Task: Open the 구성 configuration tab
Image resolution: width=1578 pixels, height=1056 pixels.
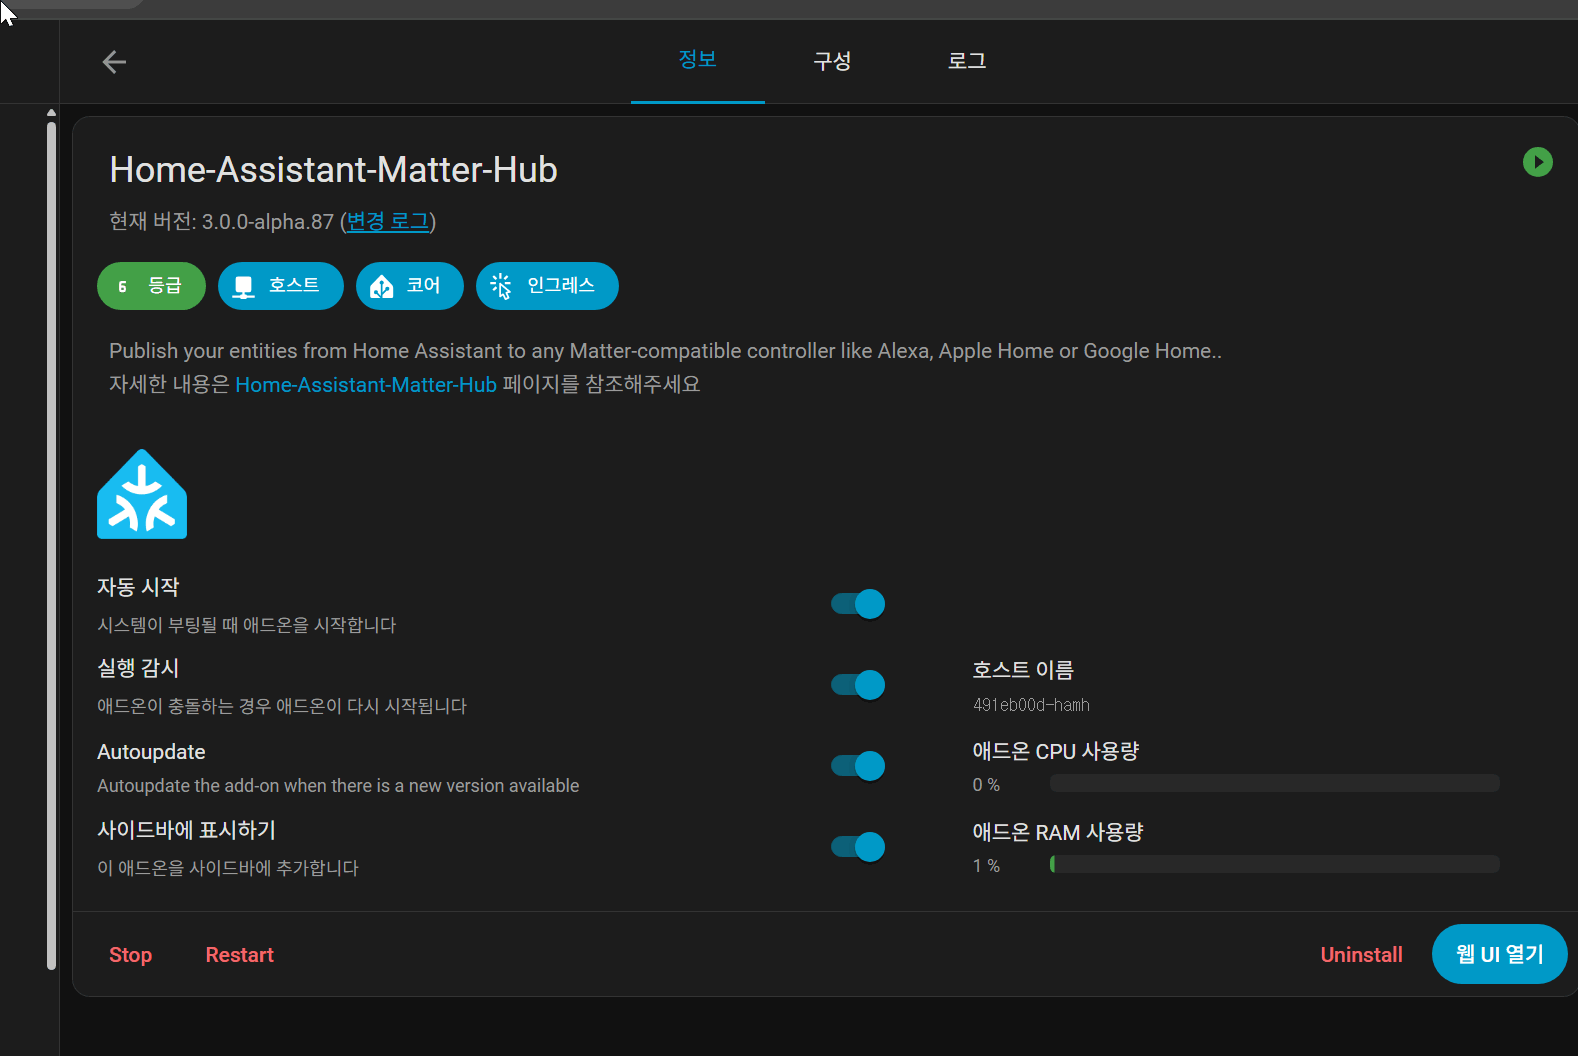Action: 832,61
